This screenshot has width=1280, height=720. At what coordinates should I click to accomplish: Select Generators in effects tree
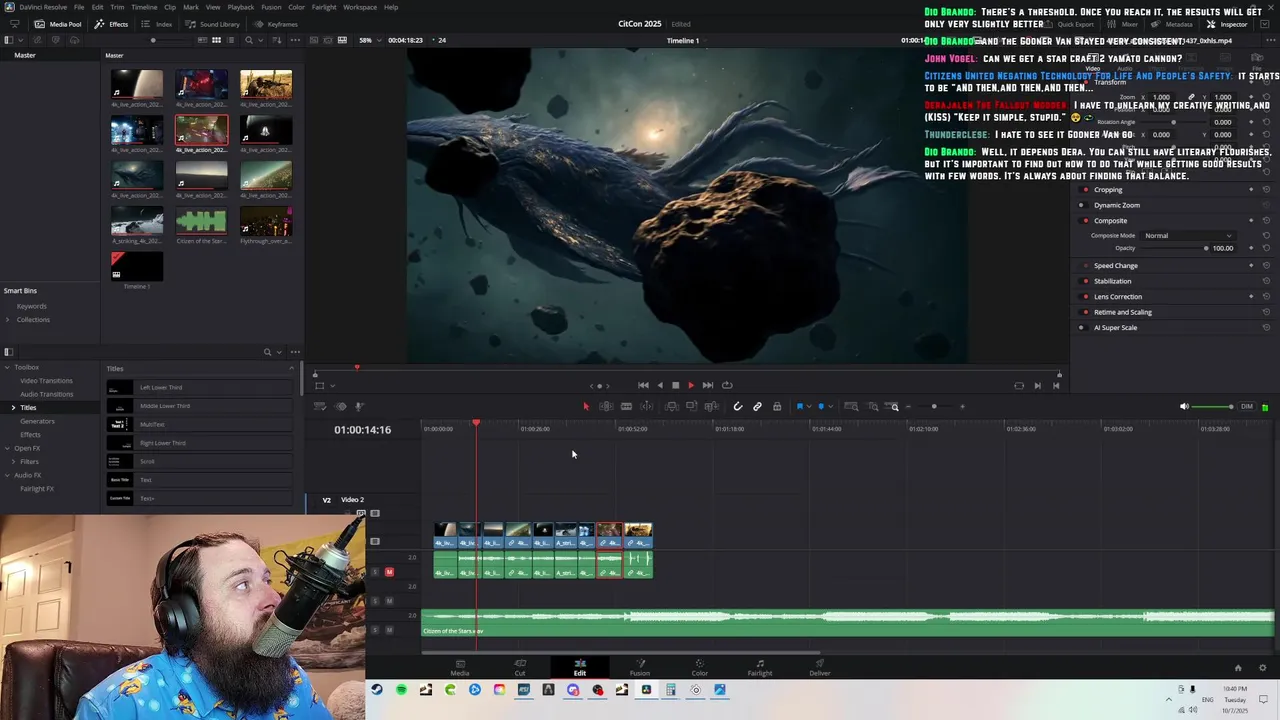[x=37, y=421]
